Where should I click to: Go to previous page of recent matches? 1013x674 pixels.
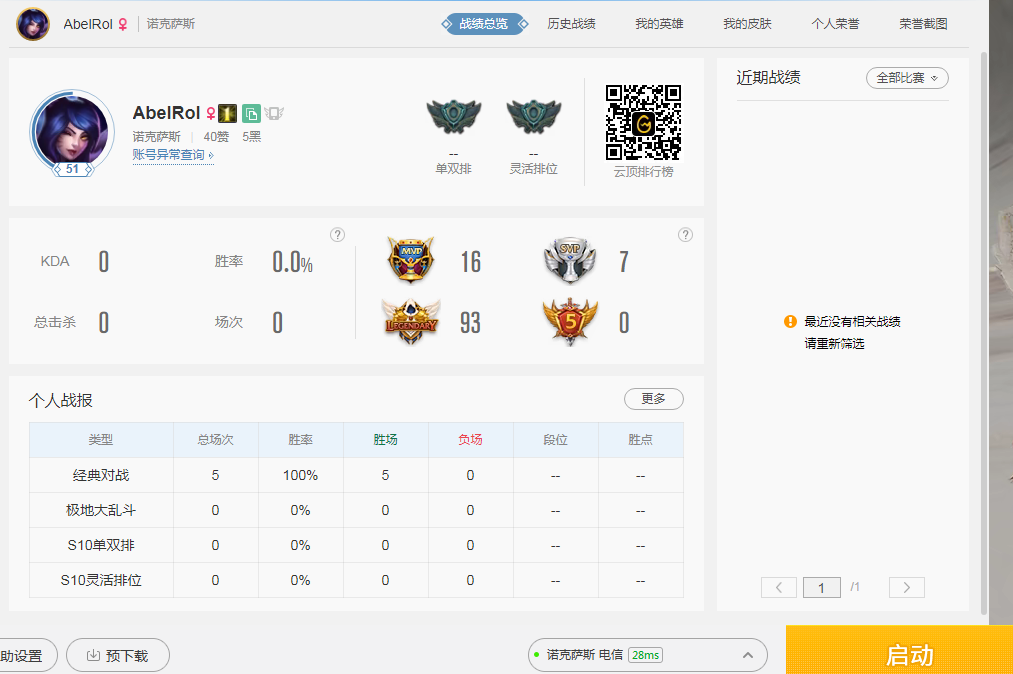(x=779, y=587)
